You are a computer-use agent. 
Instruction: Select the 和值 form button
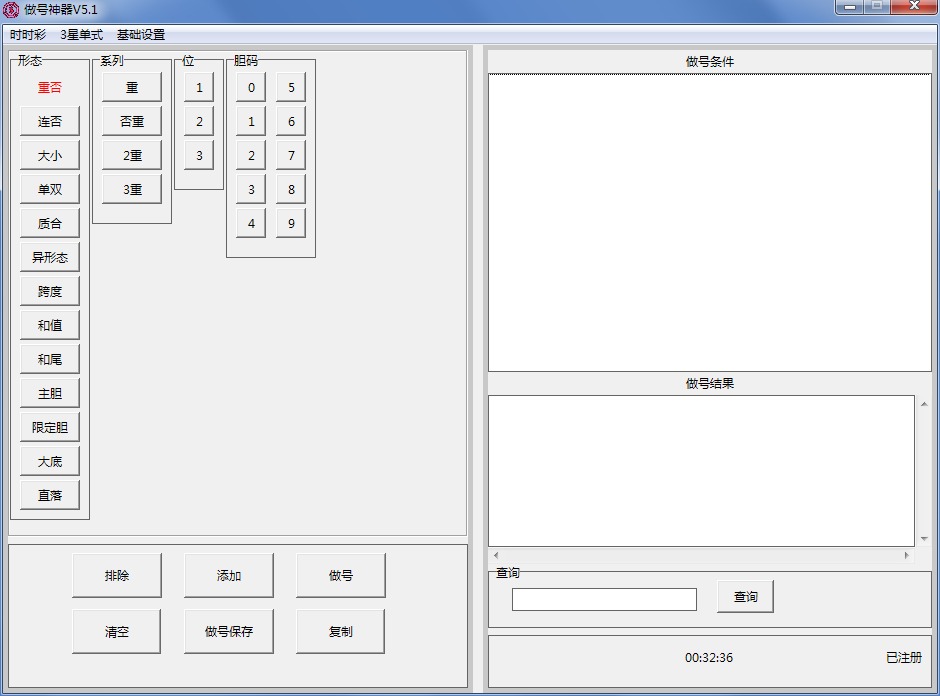(x=50, y=326)
